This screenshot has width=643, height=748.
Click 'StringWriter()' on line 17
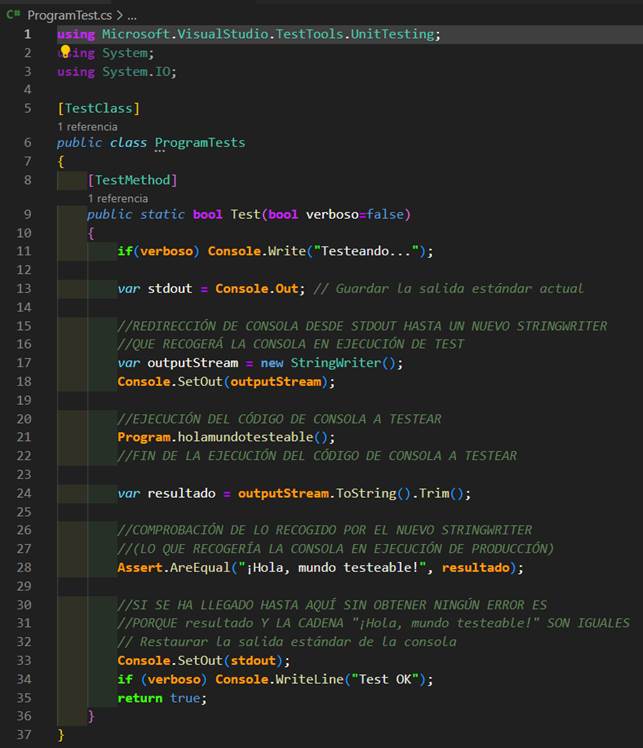pyautogui.click(x=343, y=363)
